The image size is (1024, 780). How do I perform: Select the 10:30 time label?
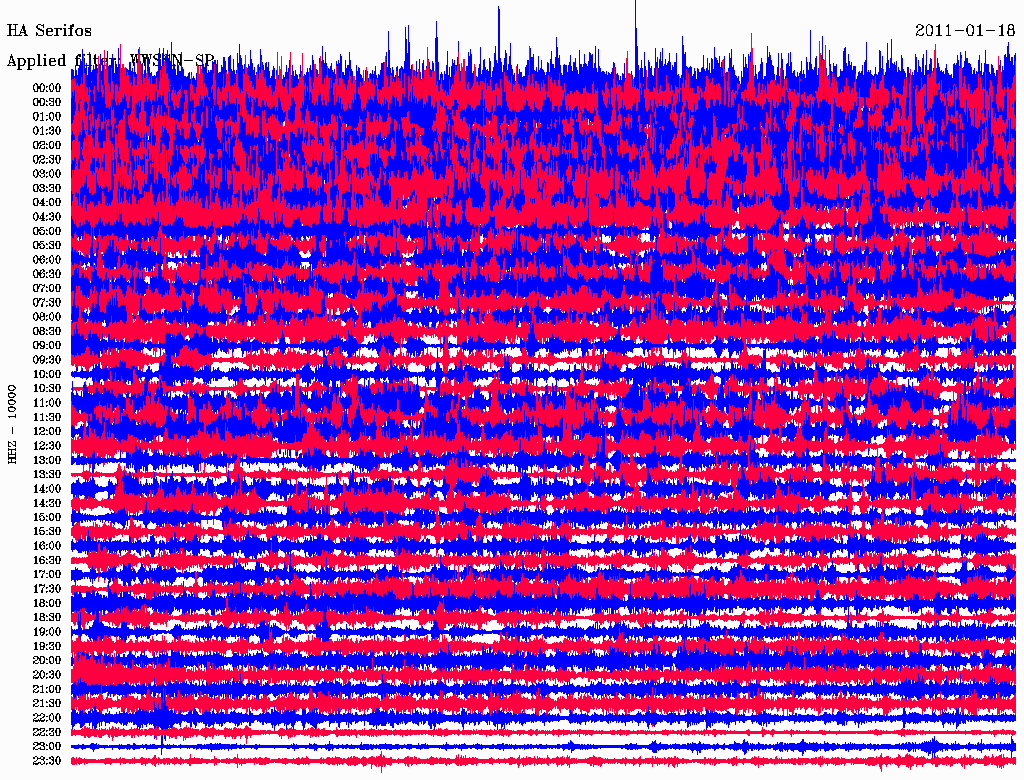(x=47, y=388)
